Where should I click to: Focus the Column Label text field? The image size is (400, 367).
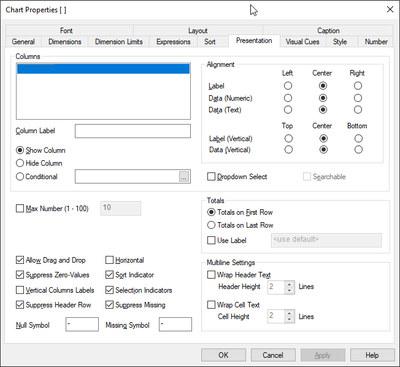[133, 131]
